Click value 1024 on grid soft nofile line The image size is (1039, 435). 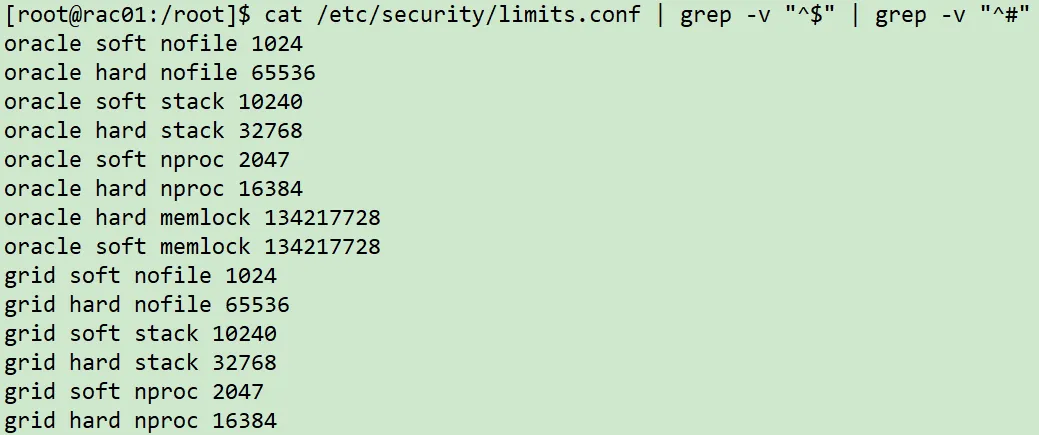click(x=250, y=276)
